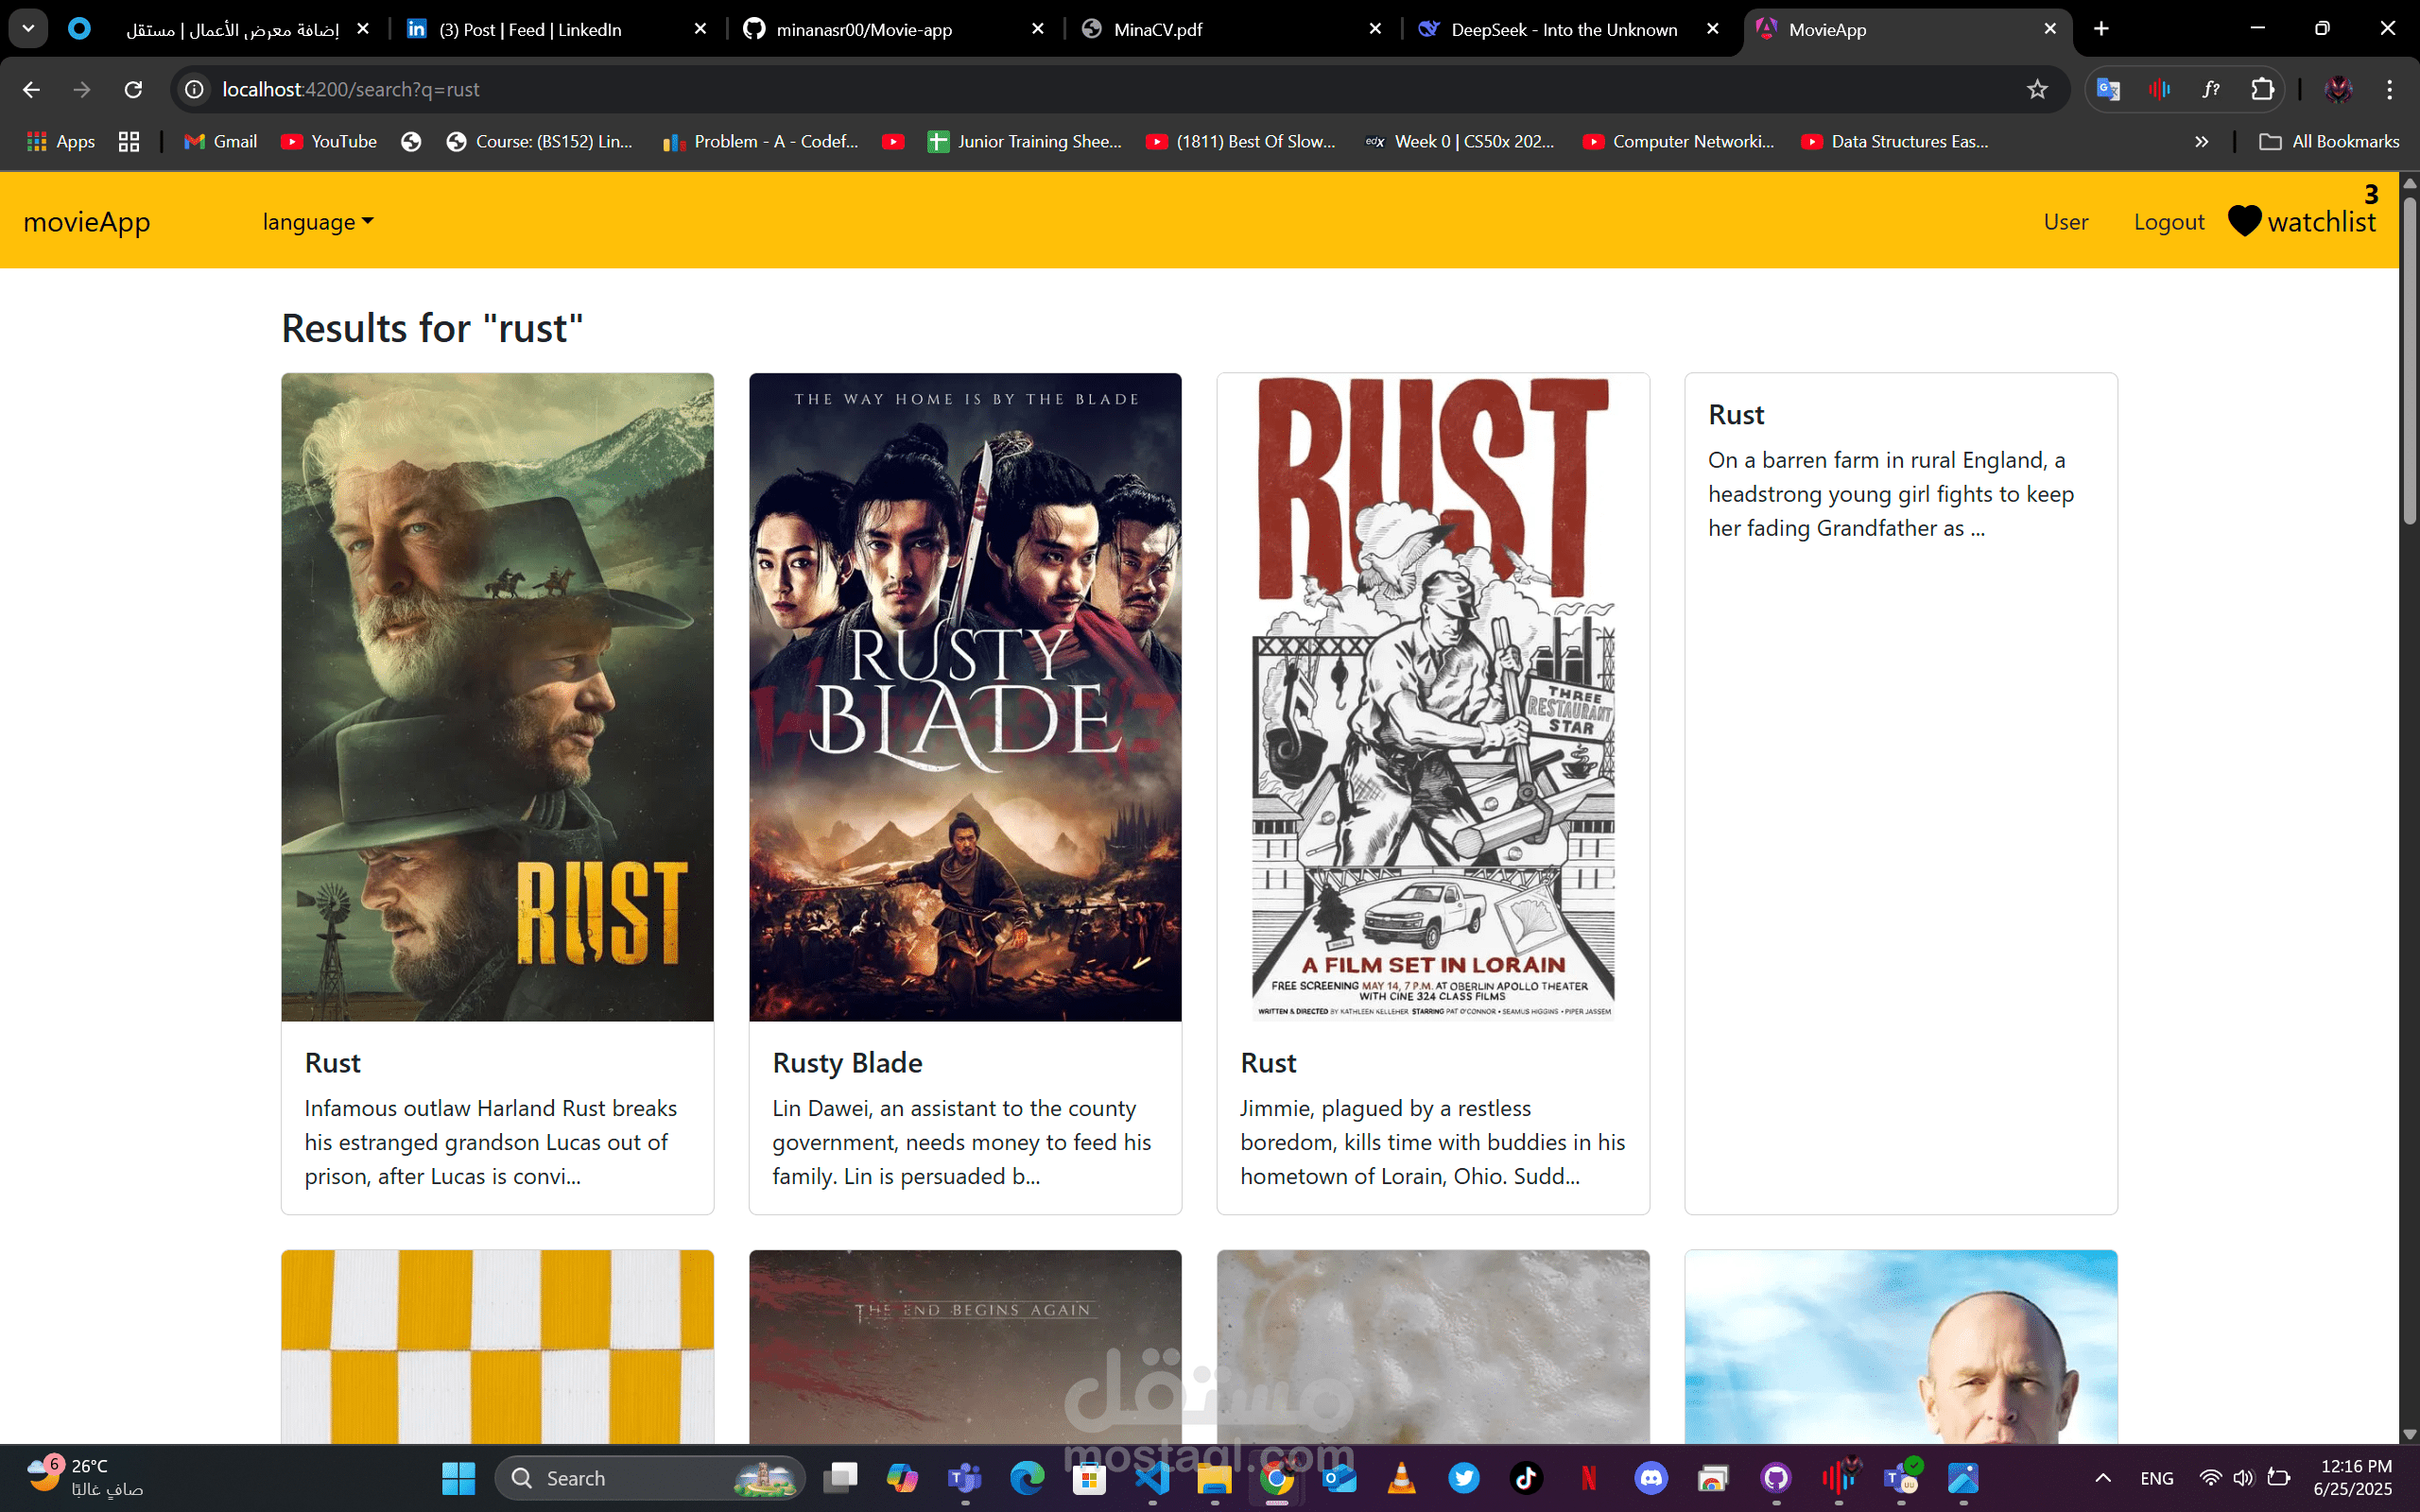Click the volume icon in system tray
Image resolution: width=2420 pixels, height=1512 pixels.
(2244, 1478)
